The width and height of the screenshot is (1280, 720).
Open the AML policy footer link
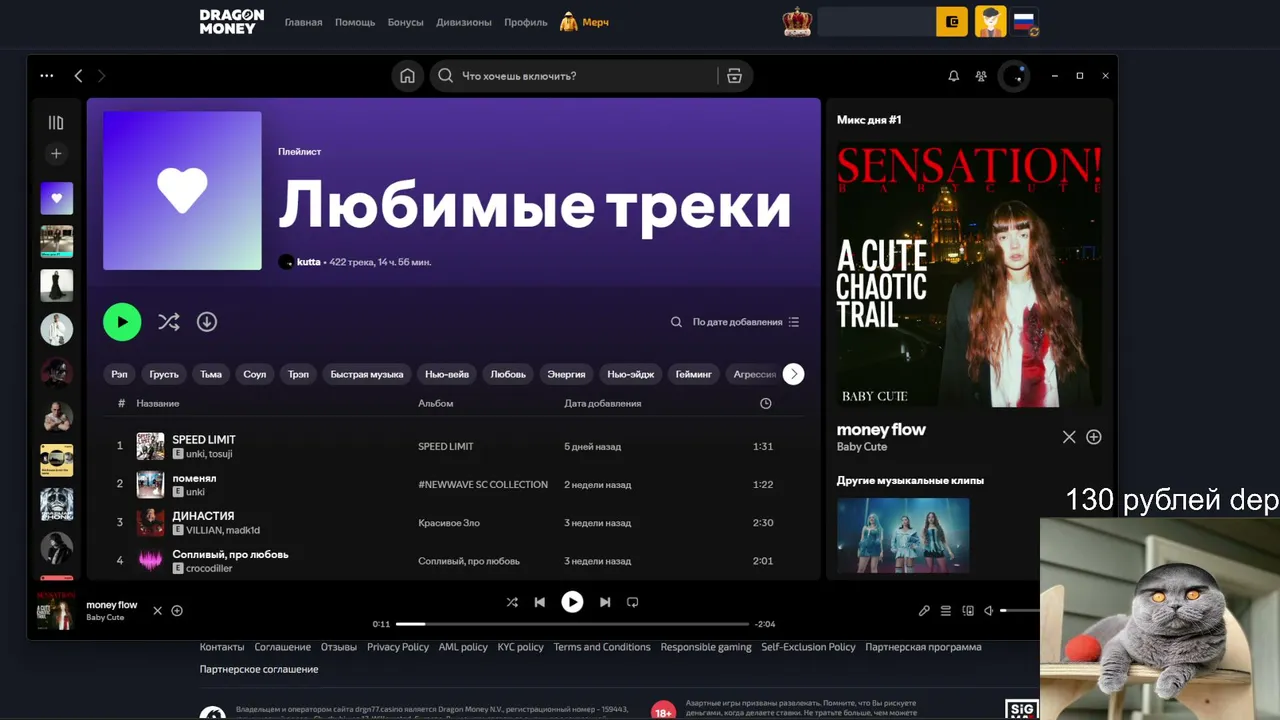coord(463,647)
